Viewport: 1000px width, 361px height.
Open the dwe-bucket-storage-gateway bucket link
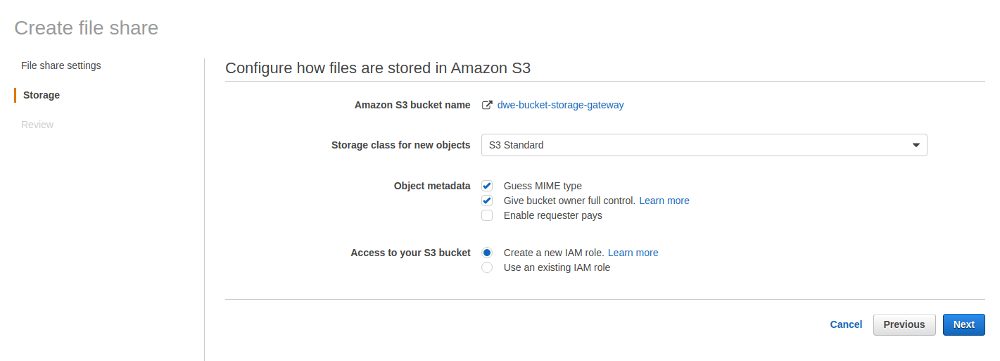coord(560,105)
